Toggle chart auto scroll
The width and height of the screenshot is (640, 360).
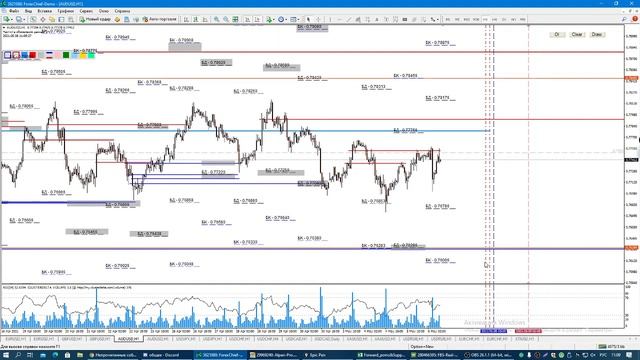247,19
